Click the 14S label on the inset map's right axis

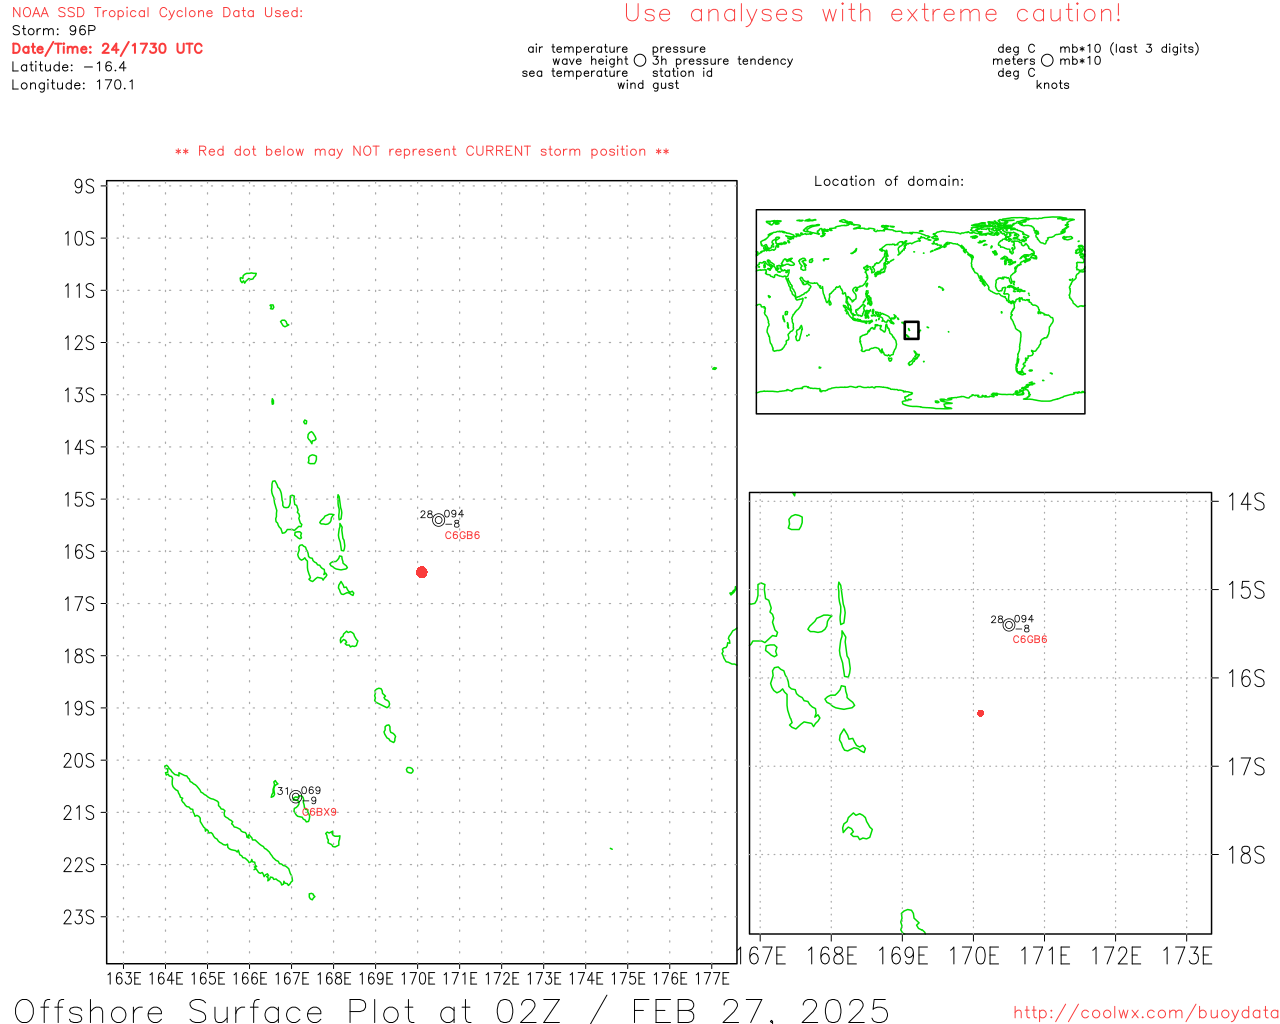click(1246, 502)
